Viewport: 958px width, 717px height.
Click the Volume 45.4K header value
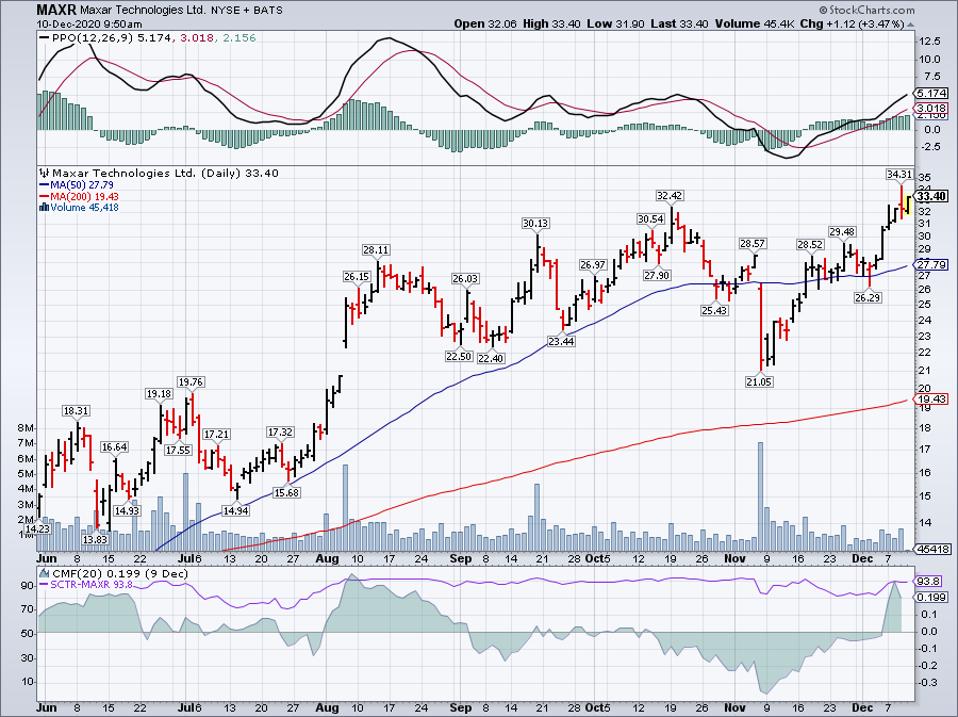(756, 24)
